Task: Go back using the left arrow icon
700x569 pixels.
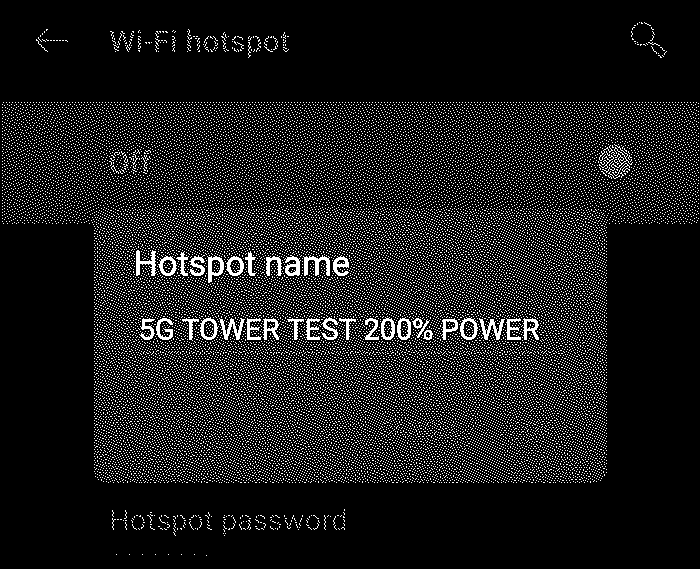Action: (x=52, y=41)
